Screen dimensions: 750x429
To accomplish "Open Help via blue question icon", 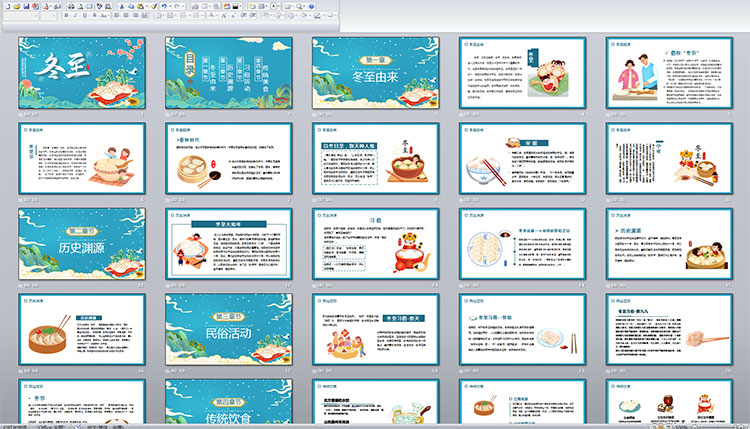I will point(311,6).
